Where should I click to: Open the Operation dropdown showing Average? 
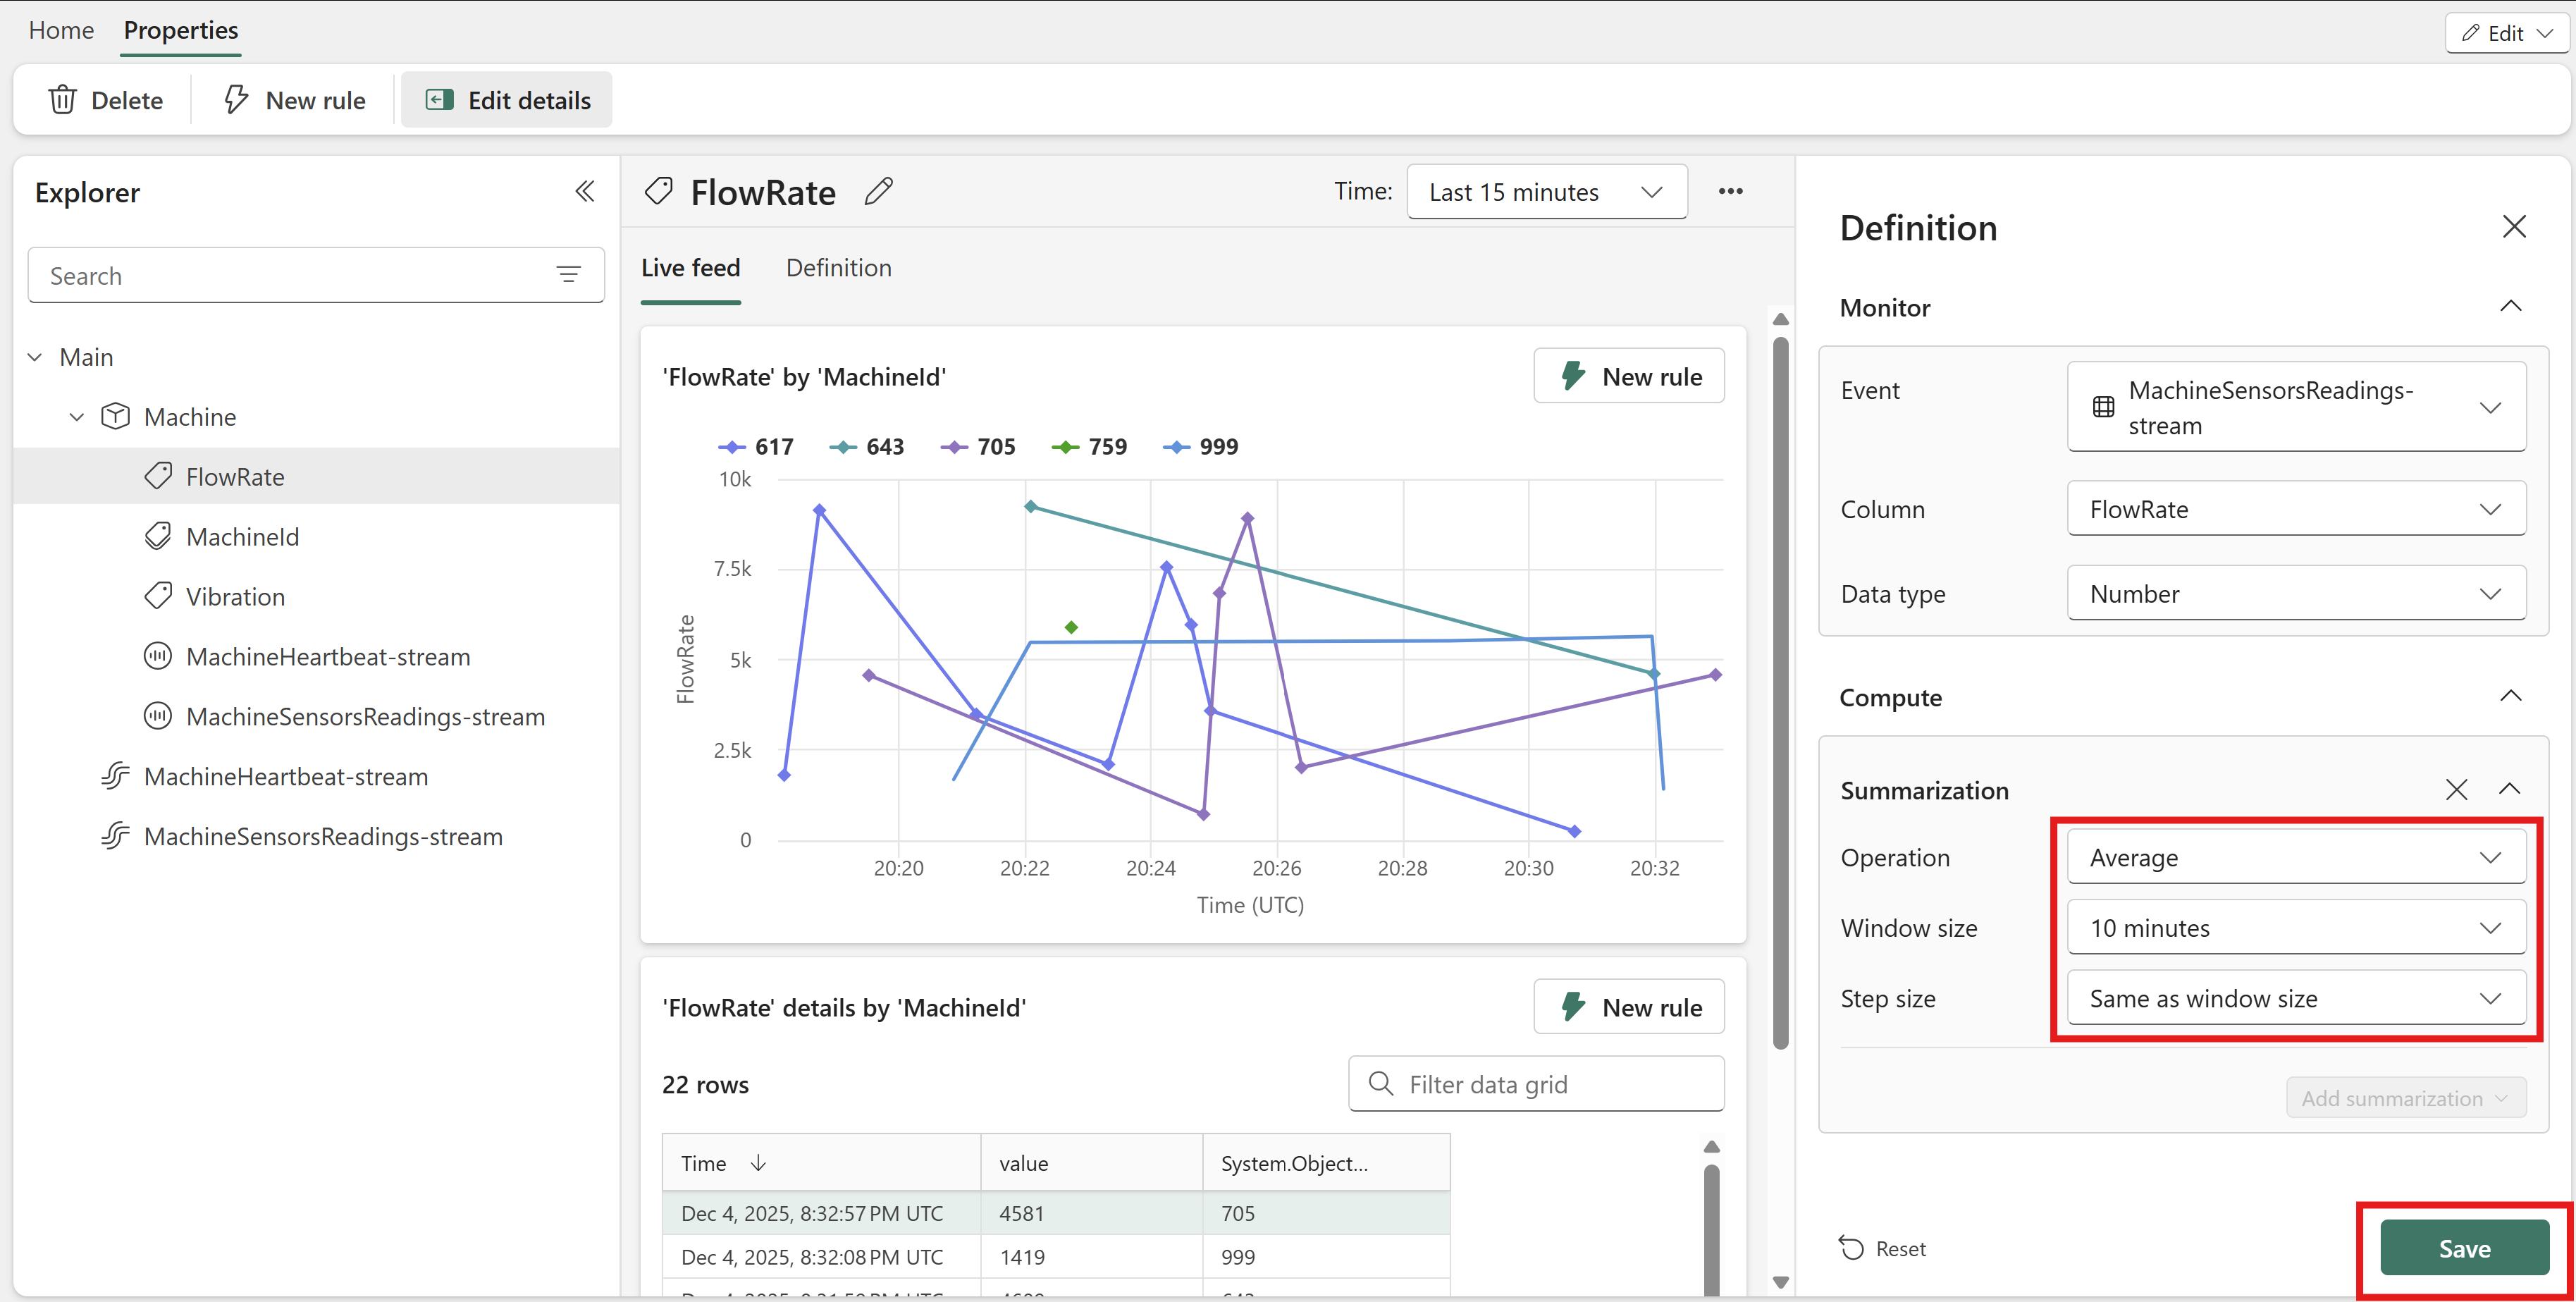[2296, 858]
